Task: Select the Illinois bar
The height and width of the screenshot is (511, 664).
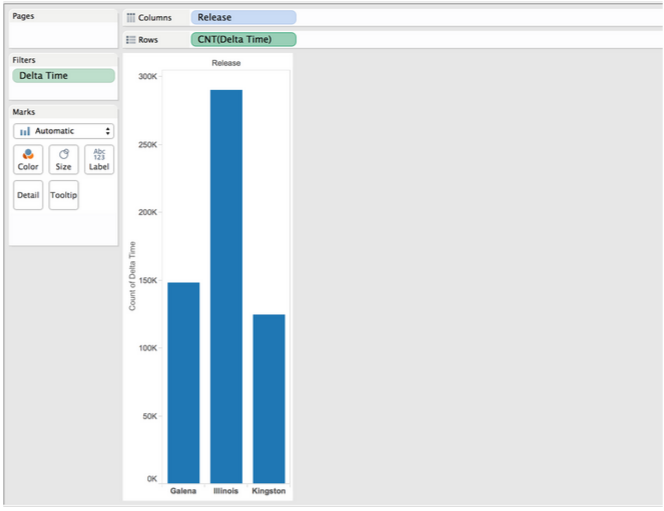Action: (x=226, y=286)
